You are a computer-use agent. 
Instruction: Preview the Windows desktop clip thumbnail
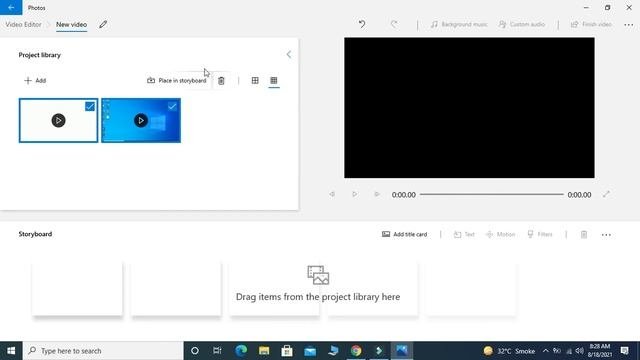(141, 120)
